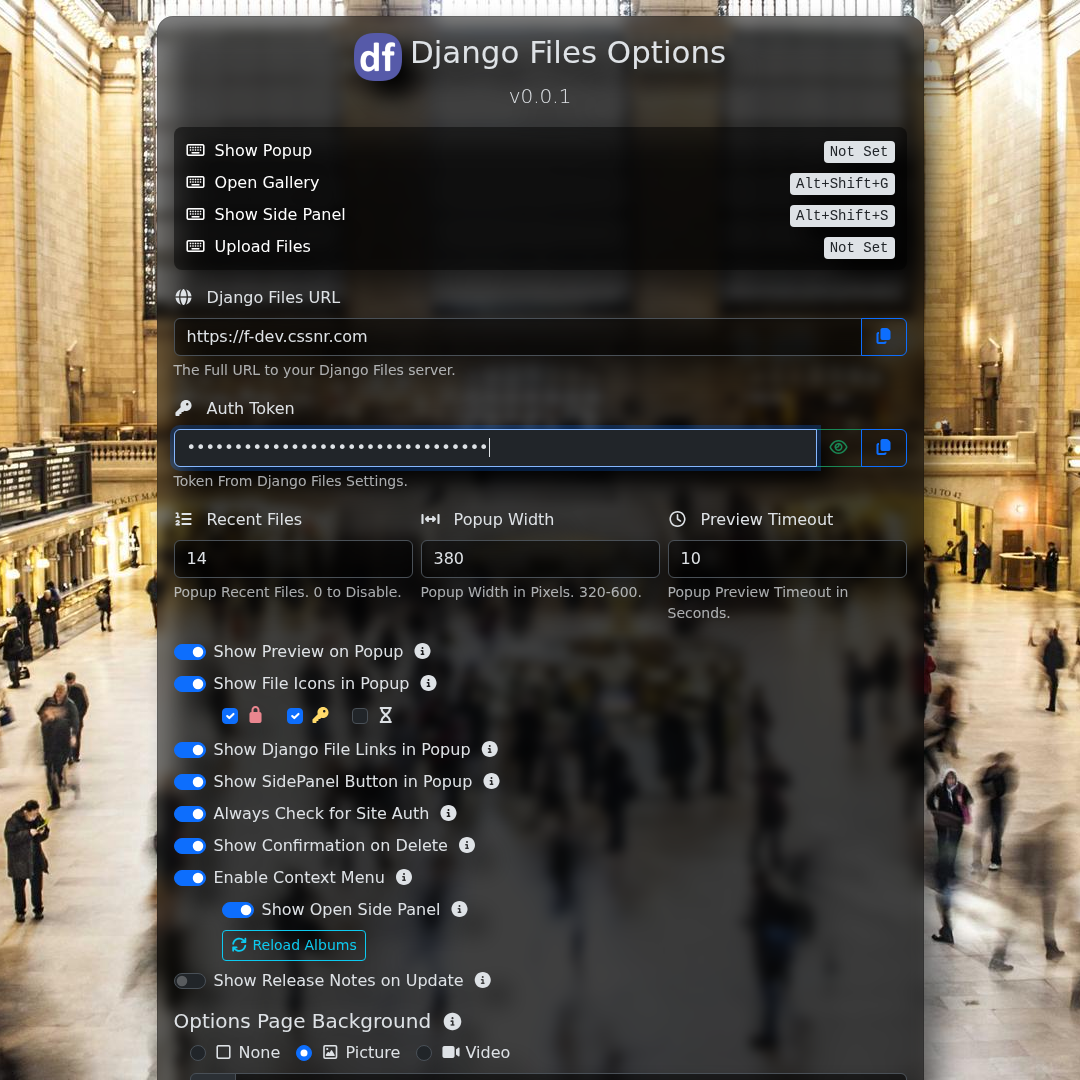Click the Popup Width input field
Viewport: 1080px width, 1080px height.
[x=540, y=559]
